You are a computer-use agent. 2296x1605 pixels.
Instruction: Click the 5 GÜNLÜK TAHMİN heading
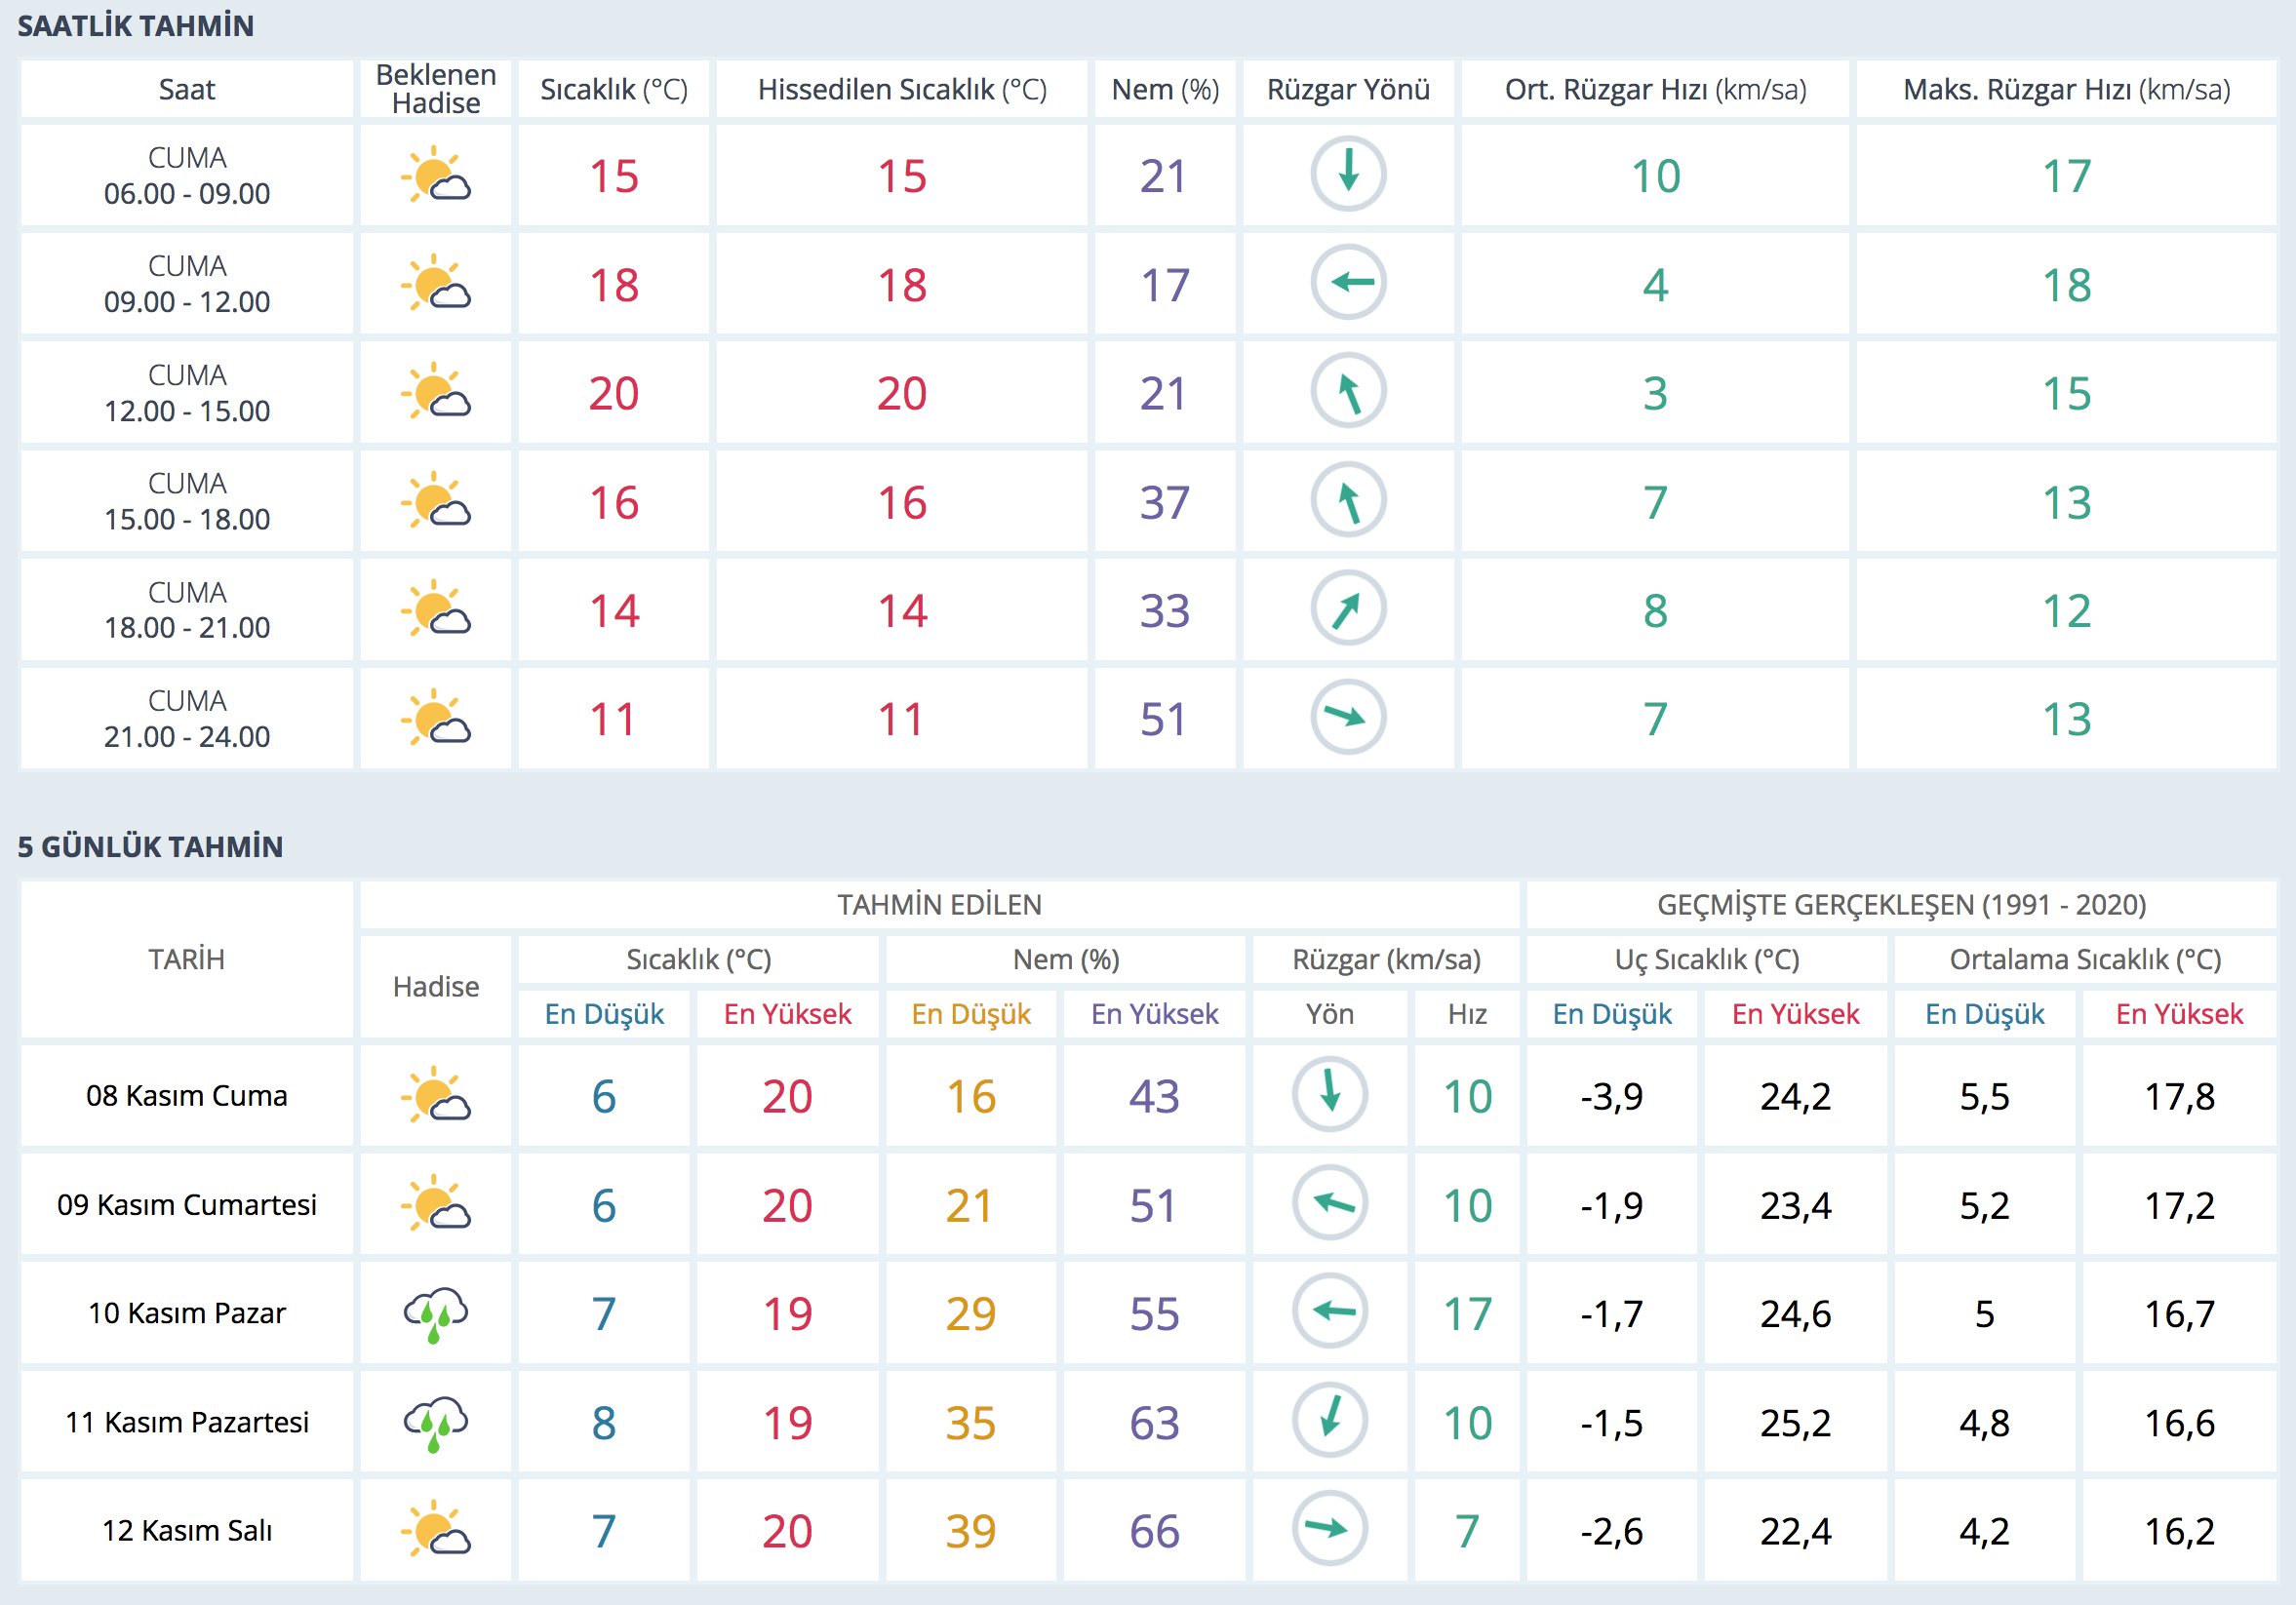150,847
